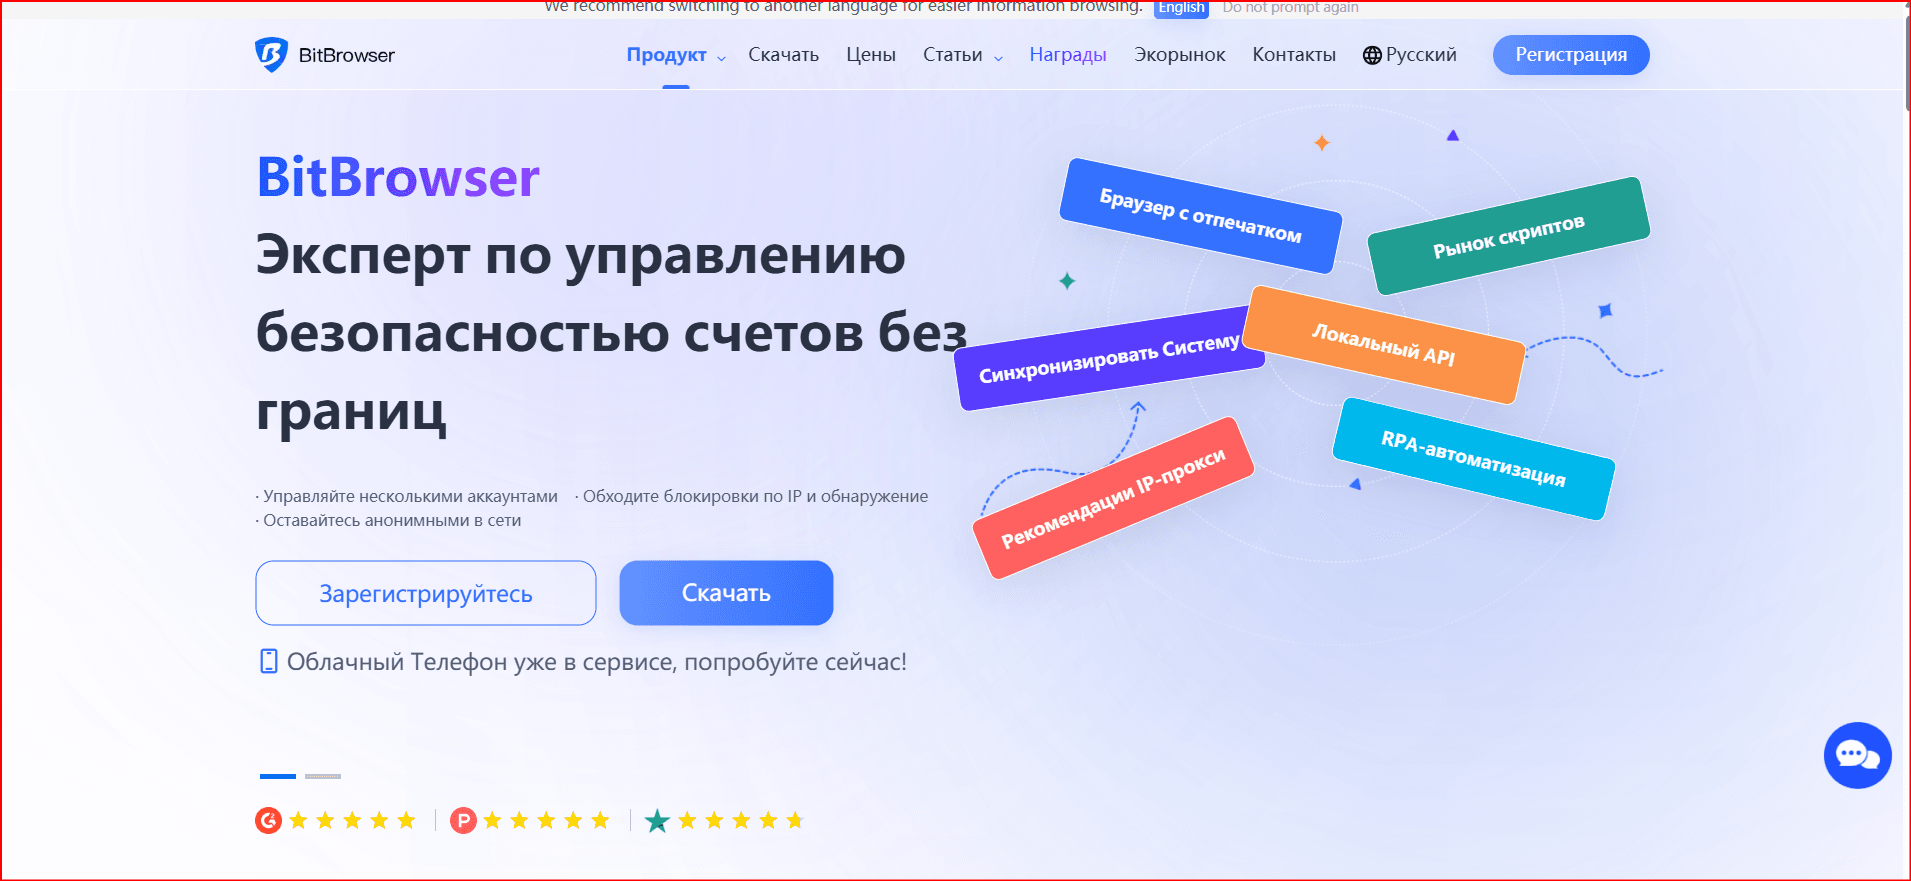
Task: Expand the Статьи dropdown chevron
Action: pyautogui.click(x=998, y=57)
